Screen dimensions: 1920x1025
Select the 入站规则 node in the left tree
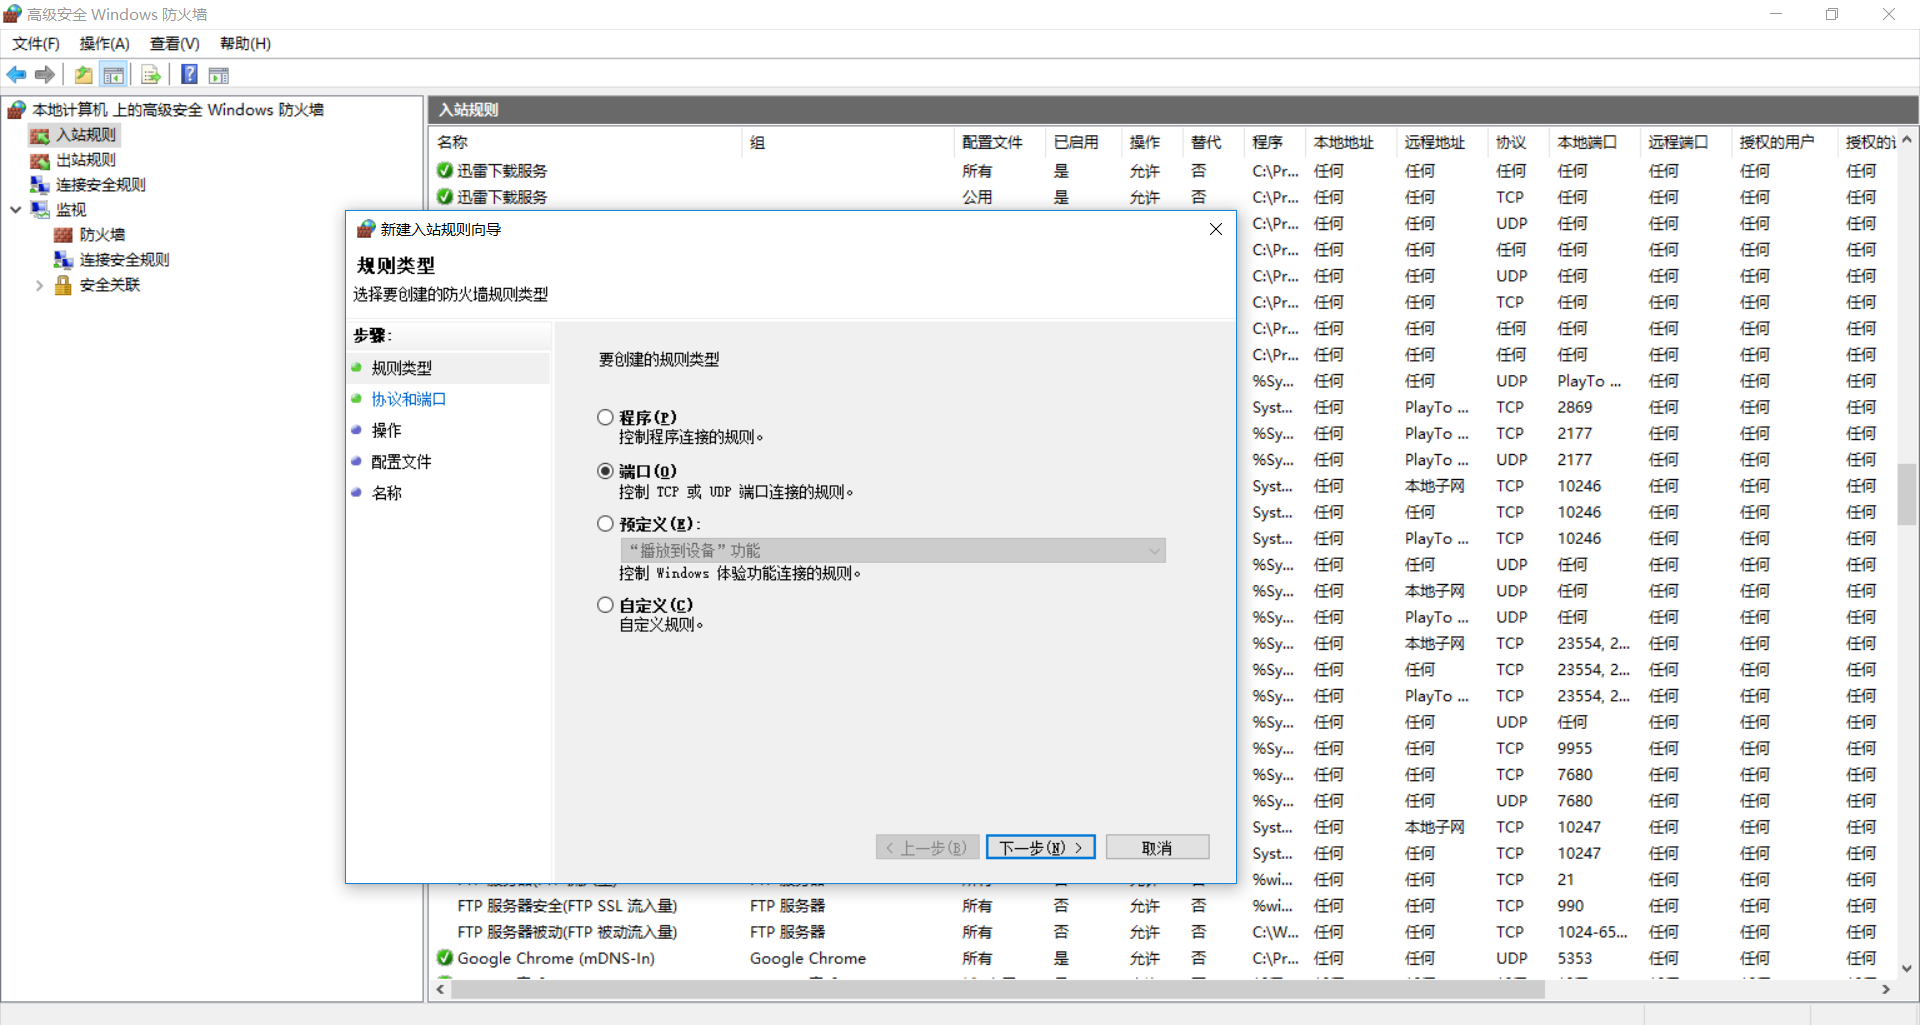84,134
